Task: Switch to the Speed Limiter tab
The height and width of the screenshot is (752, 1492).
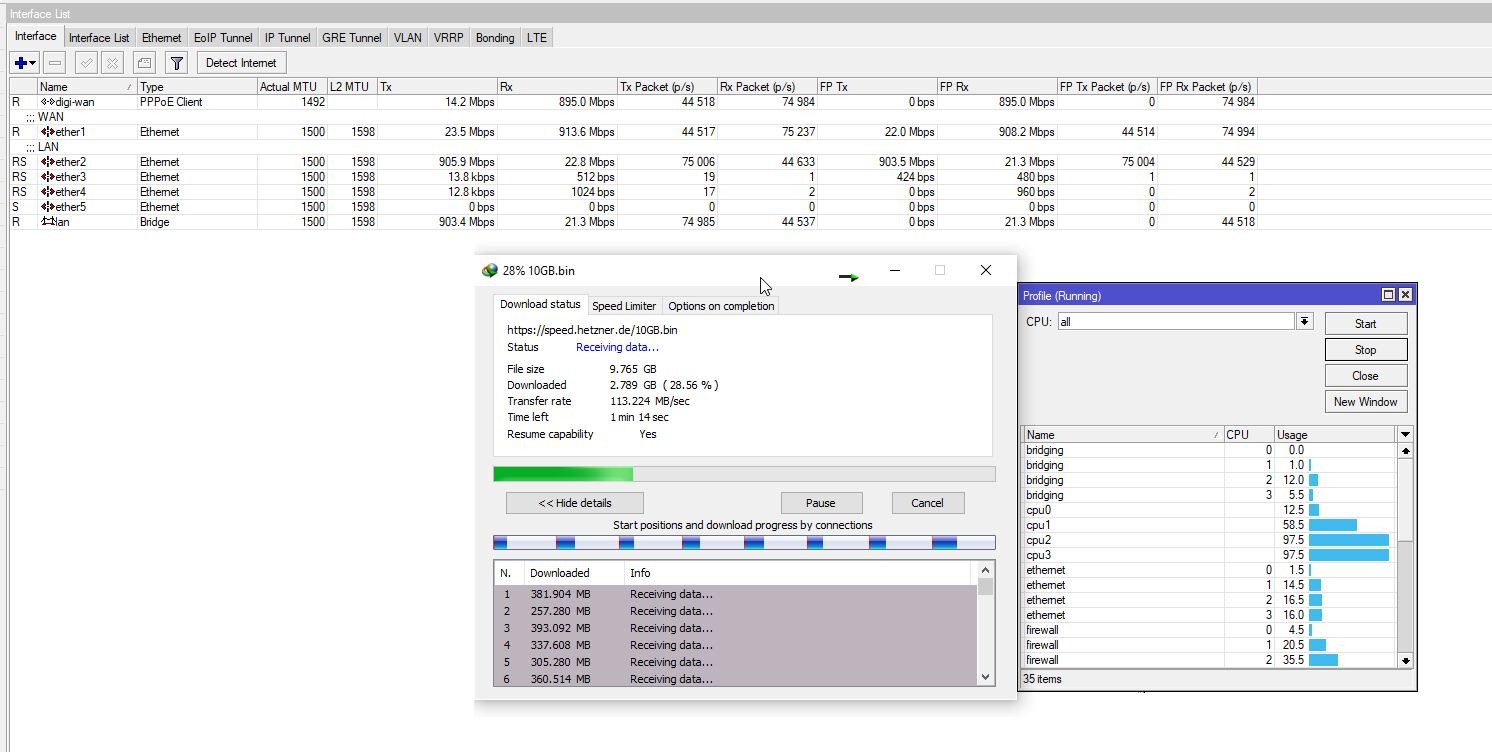Action: 624,306
